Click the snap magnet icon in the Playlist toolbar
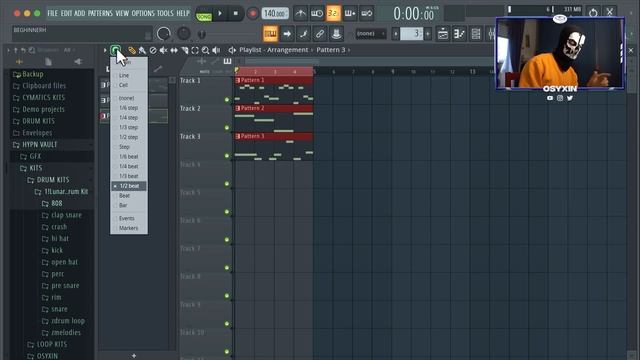 [116, 50]
